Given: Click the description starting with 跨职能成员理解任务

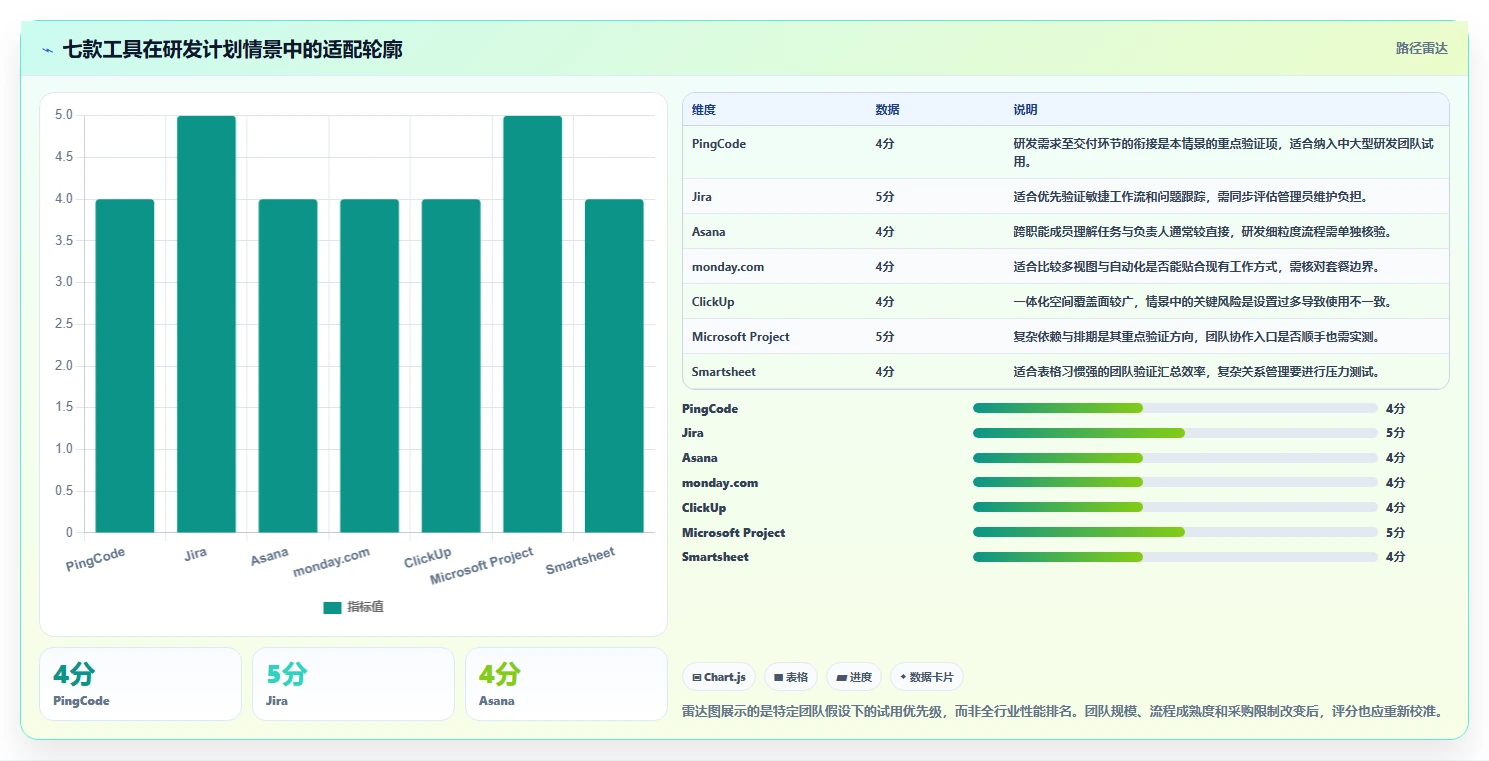Looking at the screenshot, I should coord(1202,232).
